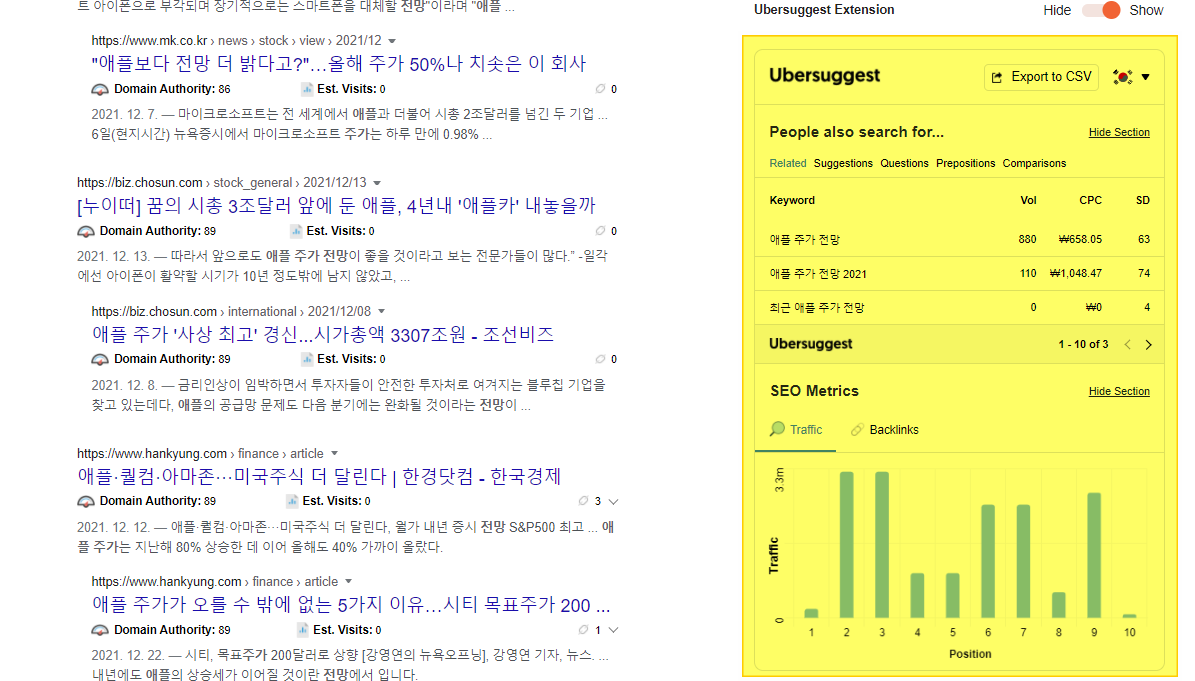This screenshot has height=681, width=1195.
Task: Click Domain Authority gauge for 애플·퀄컴·아마존 result
Action: [85, 501]
